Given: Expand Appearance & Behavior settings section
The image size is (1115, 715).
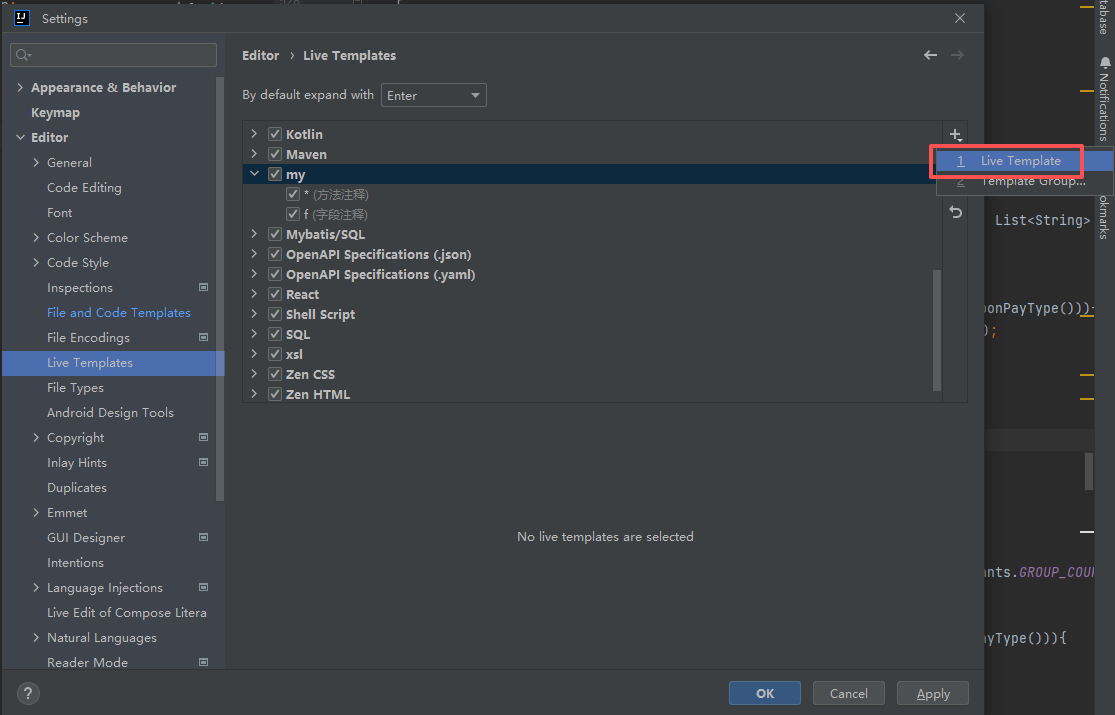Looking at the screenshot, I should point(20,88).
